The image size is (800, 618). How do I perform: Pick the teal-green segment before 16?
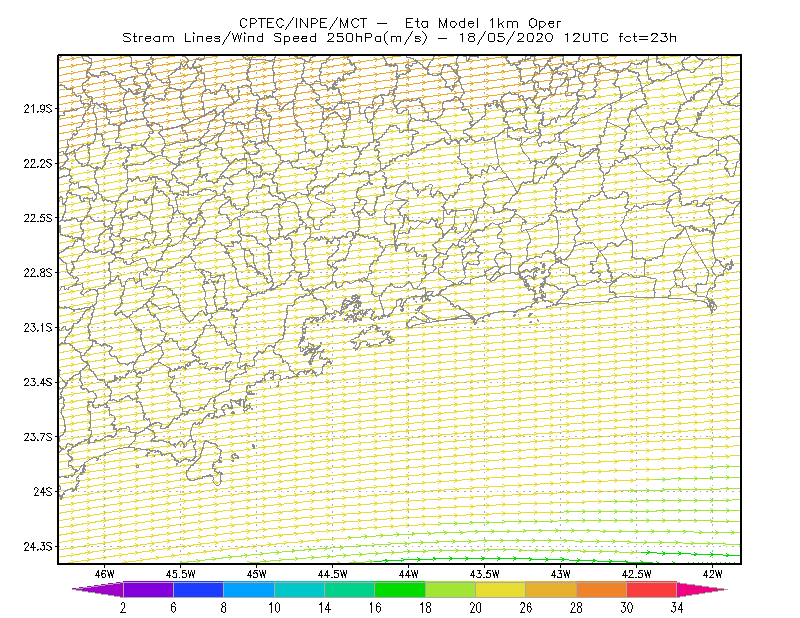tap(349, 589)
